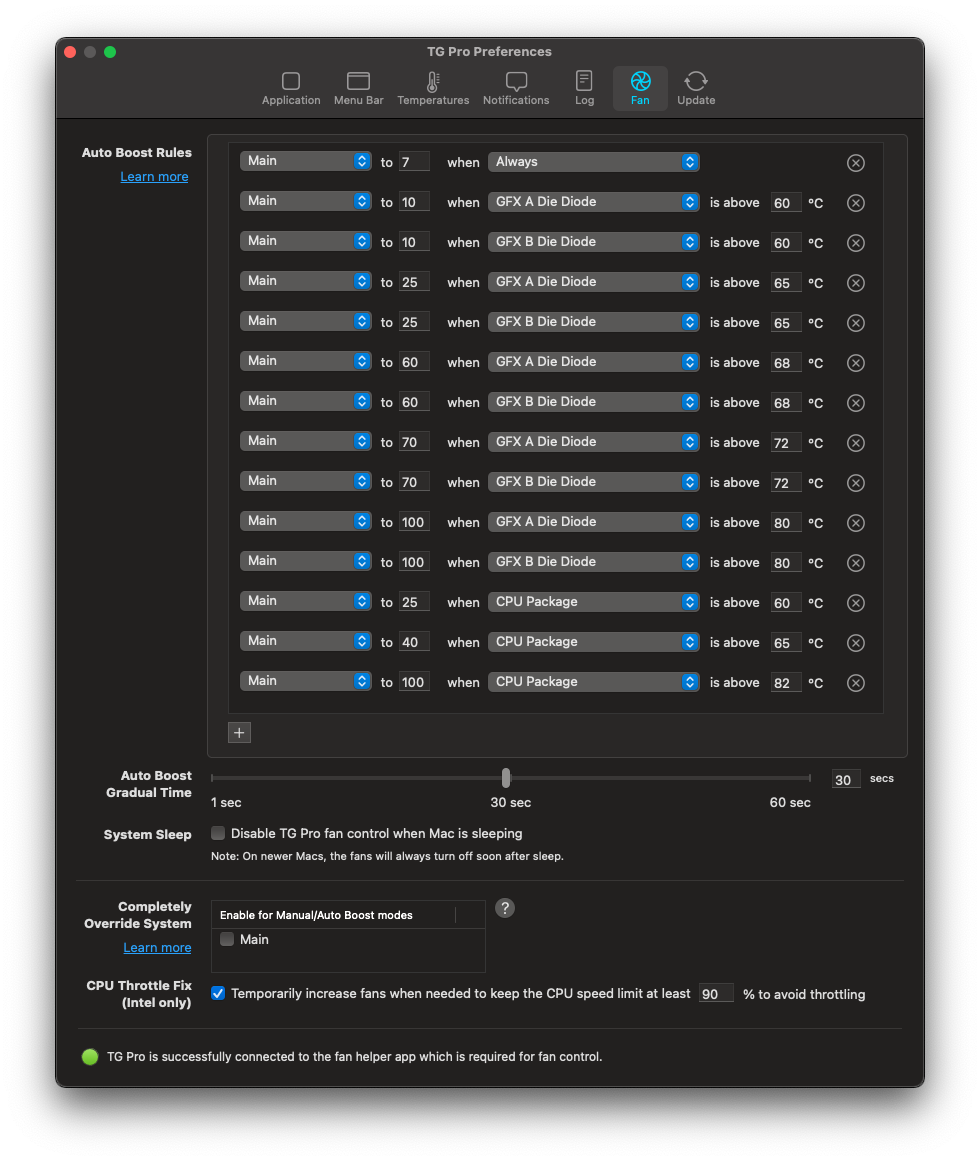Open the Main fan dropdown in the Always row
This screenshot has height=1161, width=980.
coord(306,161)
